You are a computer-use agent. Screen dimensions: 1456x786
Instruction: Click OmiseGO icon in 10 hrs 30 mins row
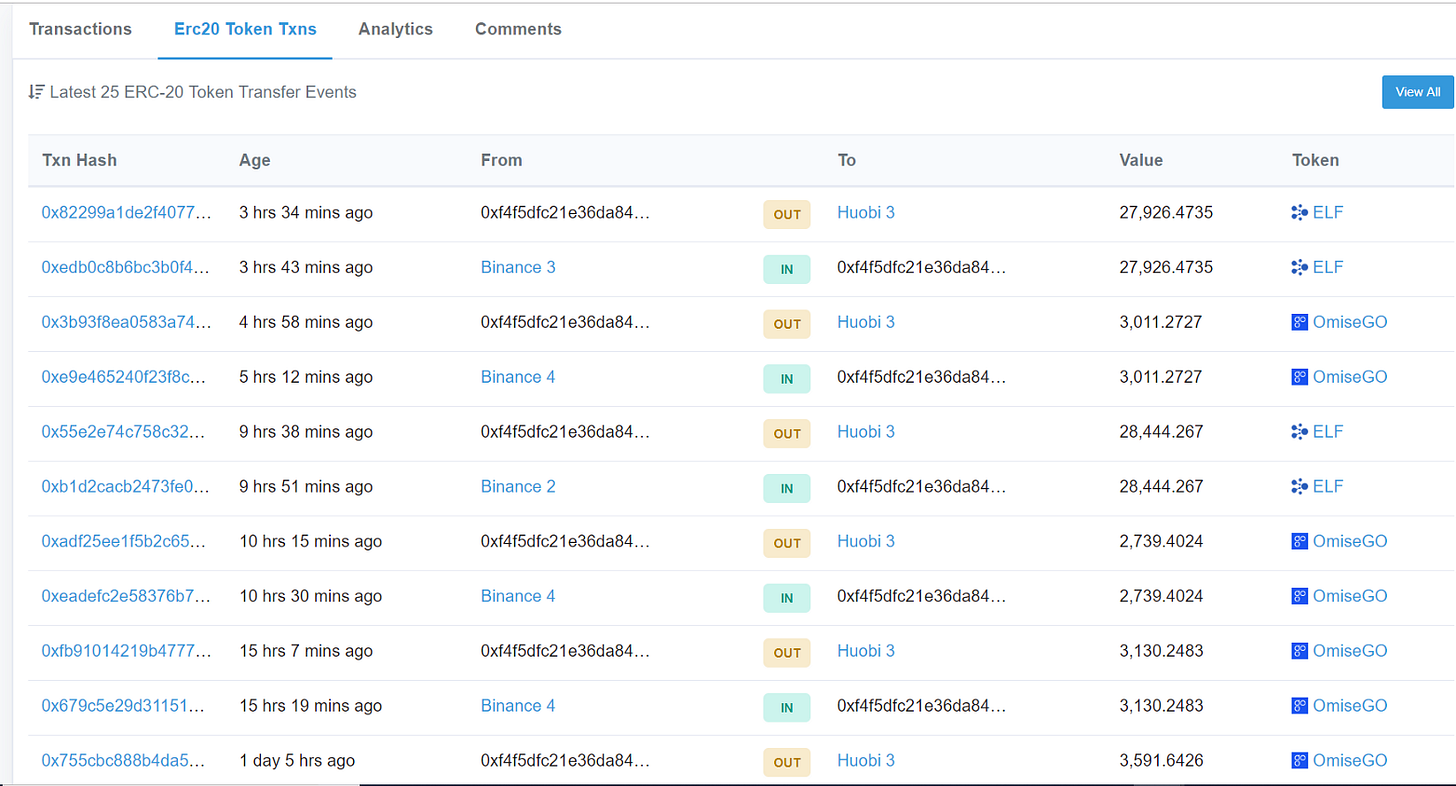coord(1300,596)
